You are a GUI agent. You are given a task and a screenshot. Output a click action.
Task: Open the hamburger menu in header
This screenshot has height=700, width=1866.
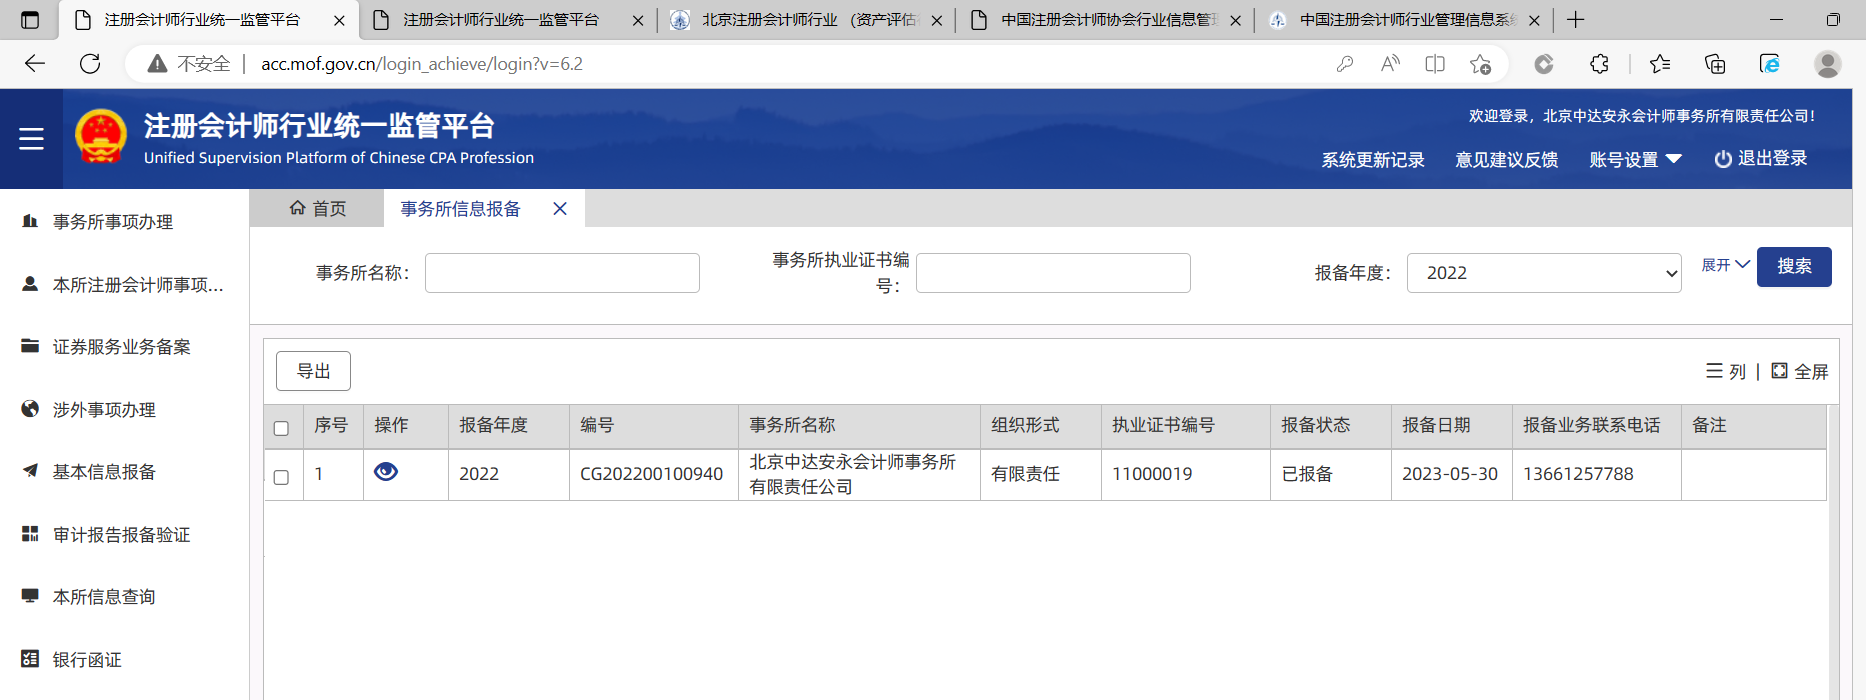pos(31,139)
